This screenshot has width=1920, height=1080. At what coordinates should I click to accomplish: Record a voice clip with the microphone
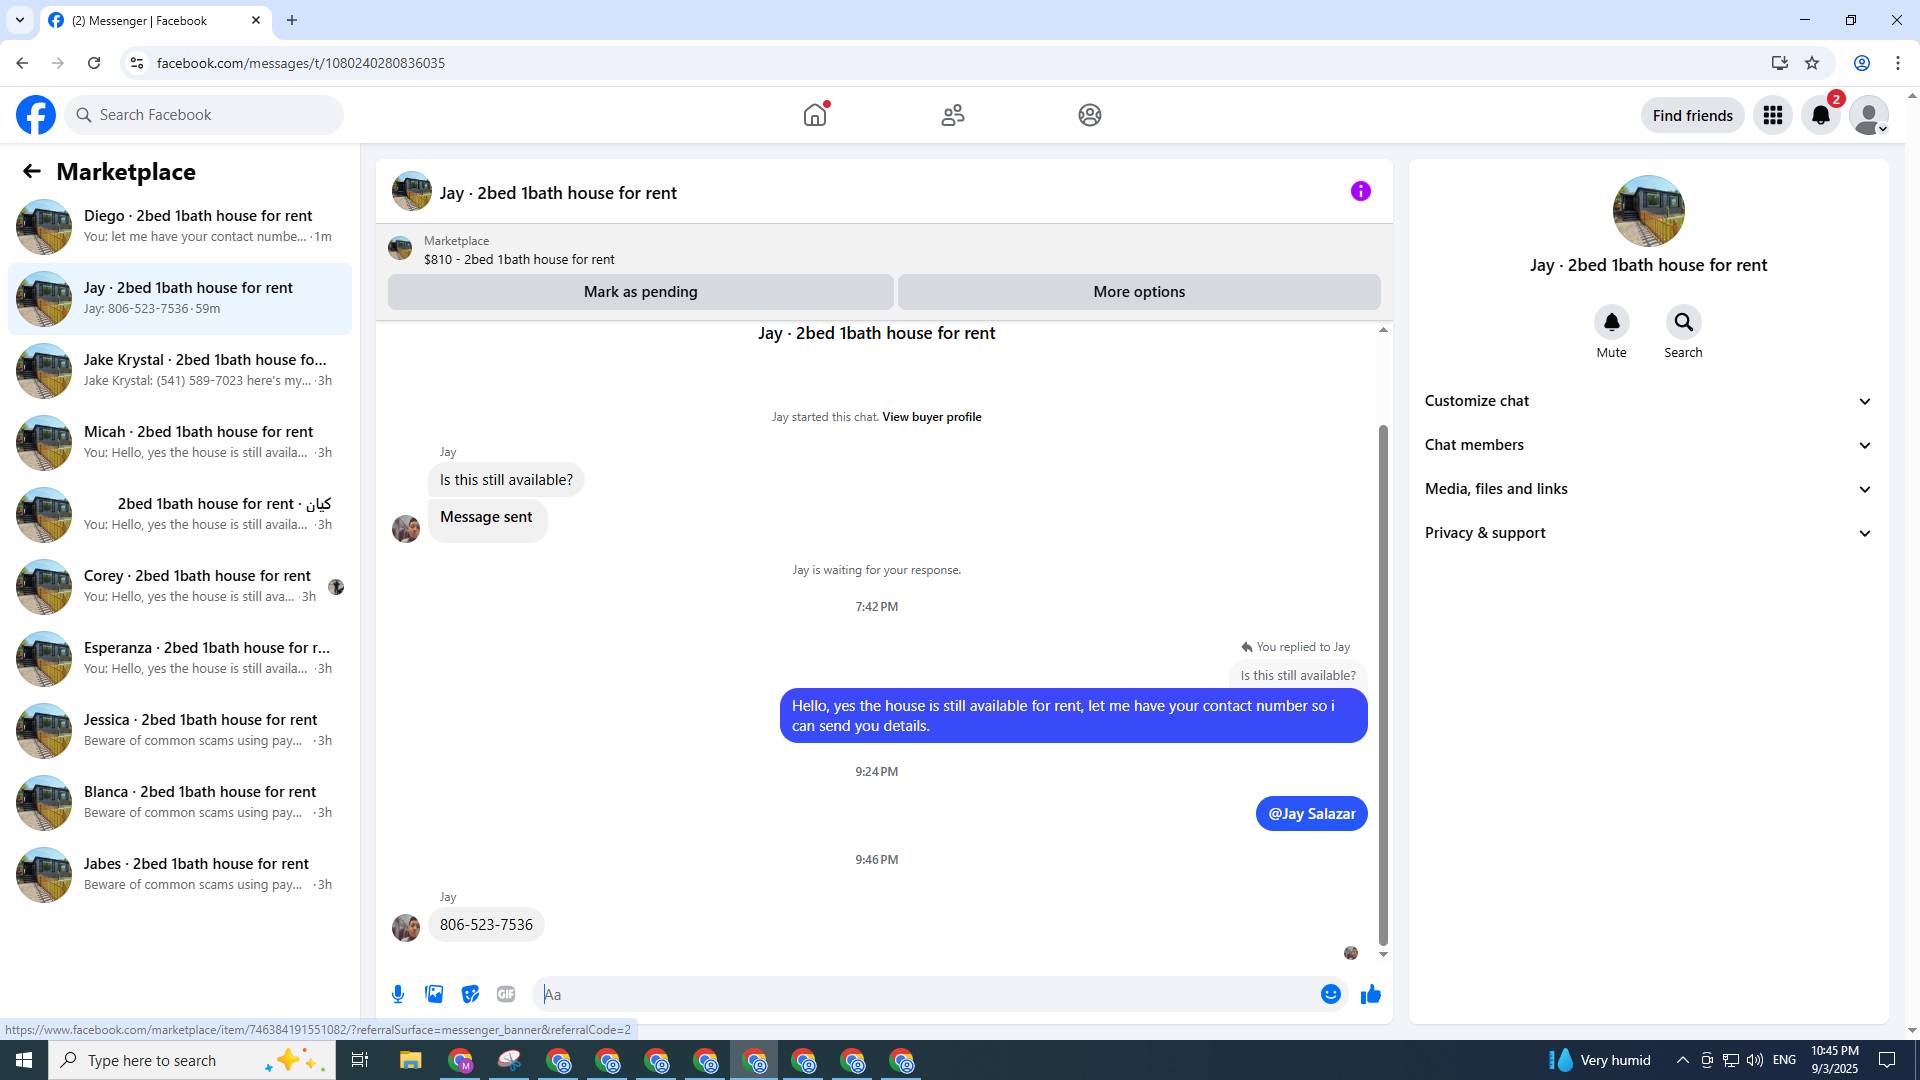[398, 994]
